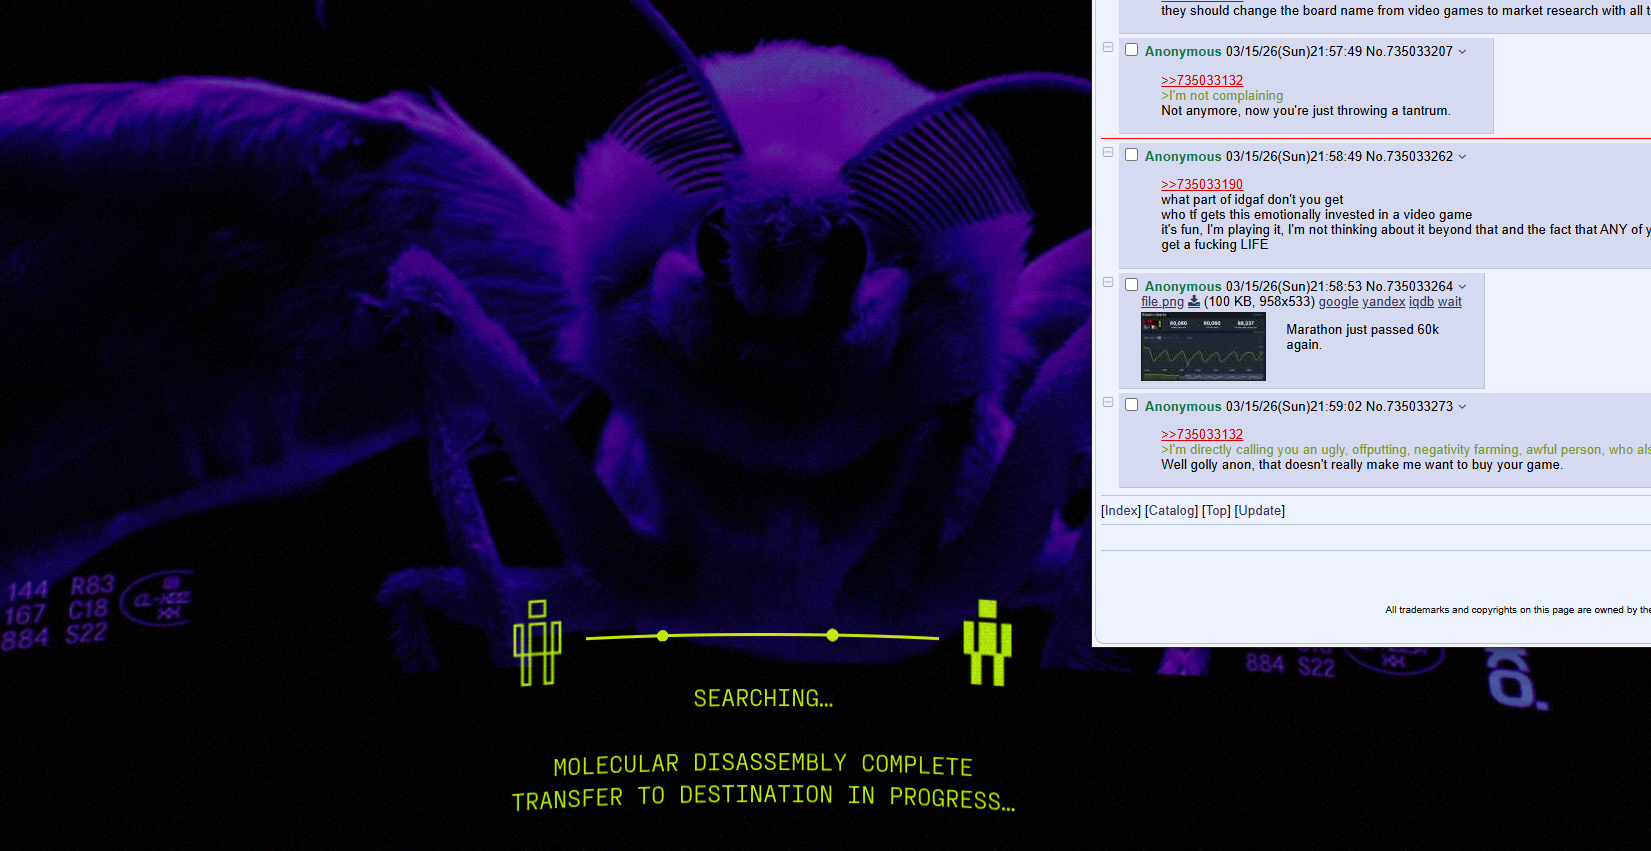This screenshot has height=851, width=1651.
Task: Click the '(100 KB, 958x533)' file info
Action: click(1259, 302)
